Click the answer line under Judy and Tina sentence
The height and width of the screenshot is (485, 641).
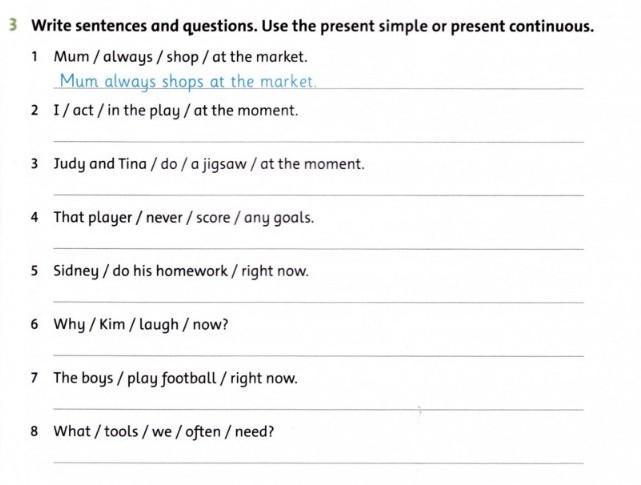318,195
